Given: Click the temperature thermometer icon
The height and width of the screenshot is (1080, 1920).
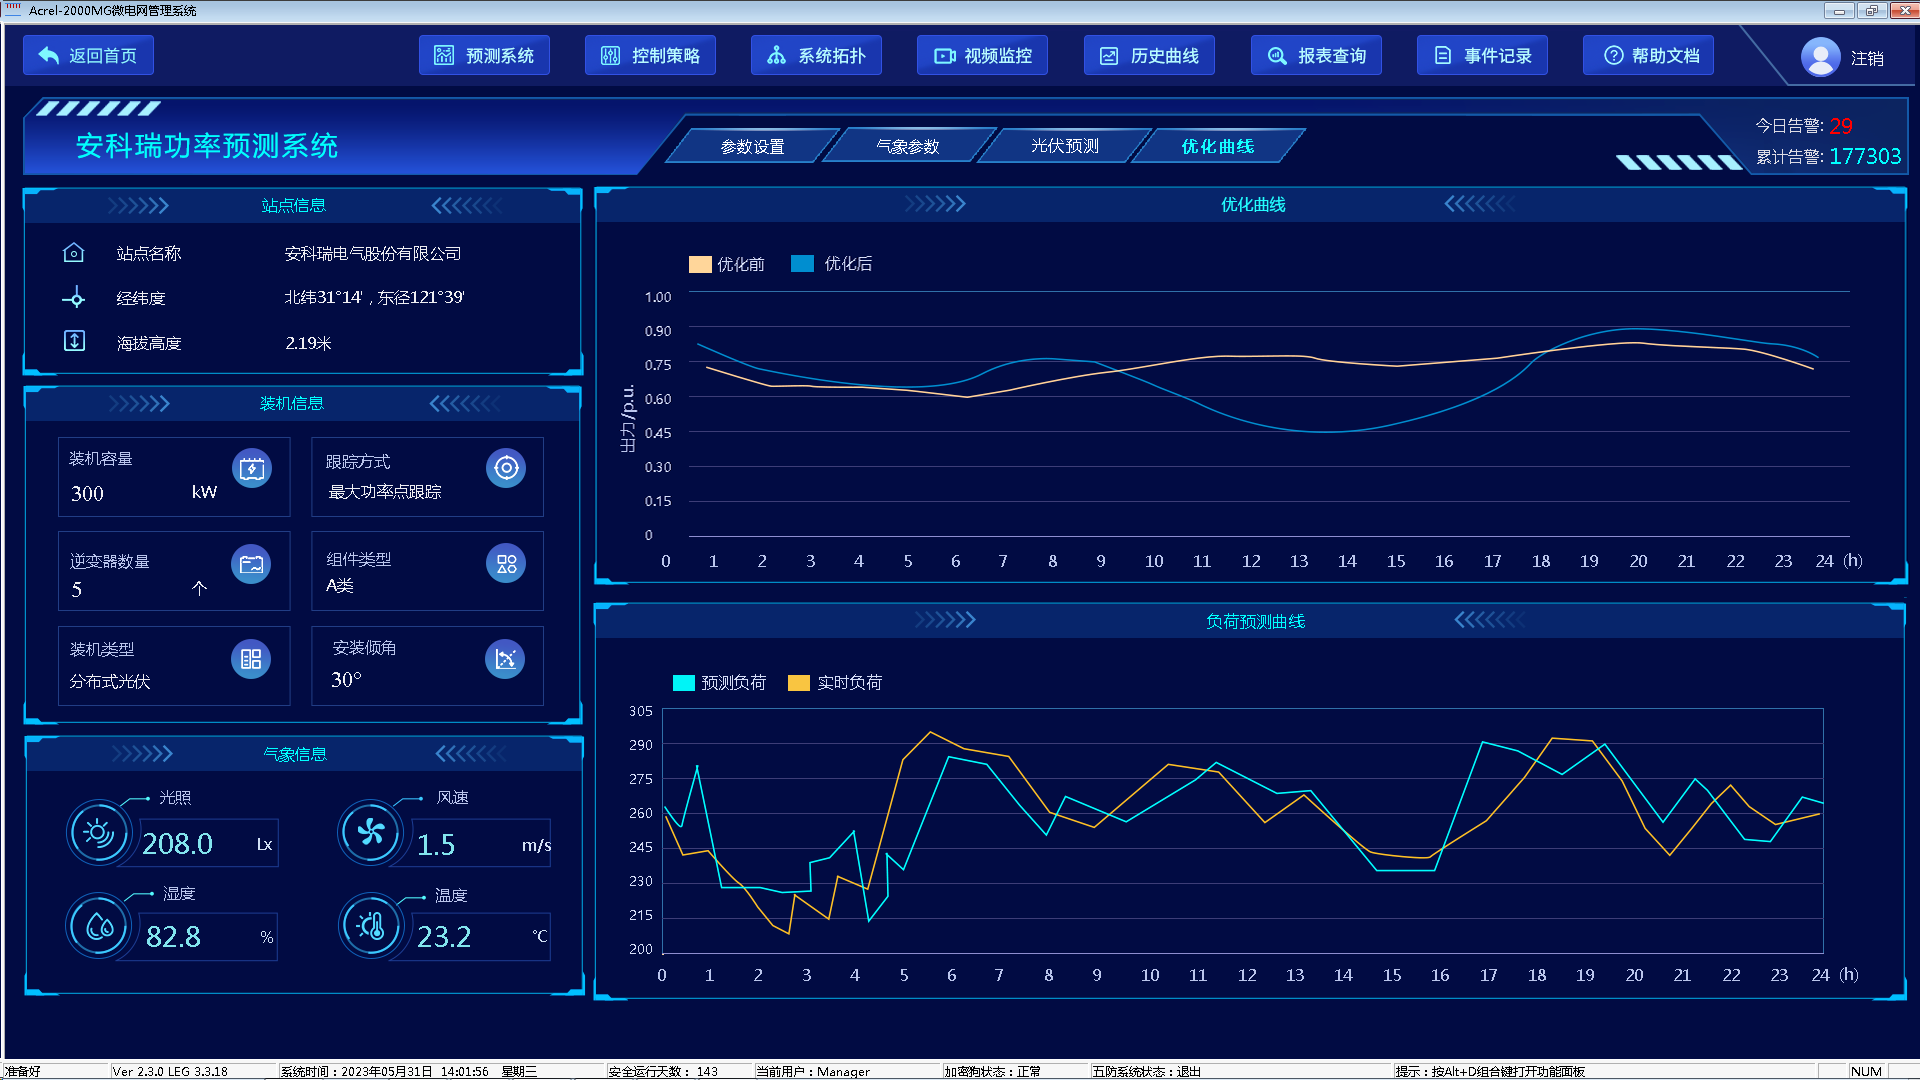Looking at the screenshot, I should pyautogui.click(x=371, y=926).
